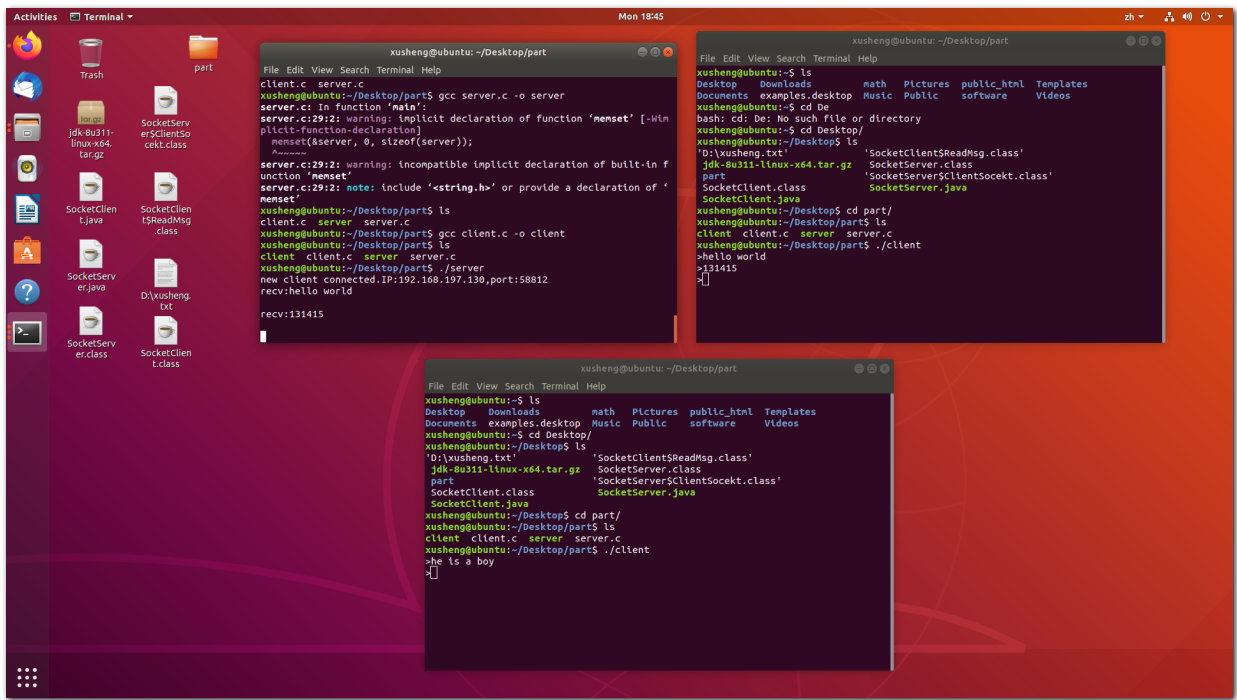Launch Firefox from the dock
Viewport: 1237px width, 700px height.
(26, 45)
